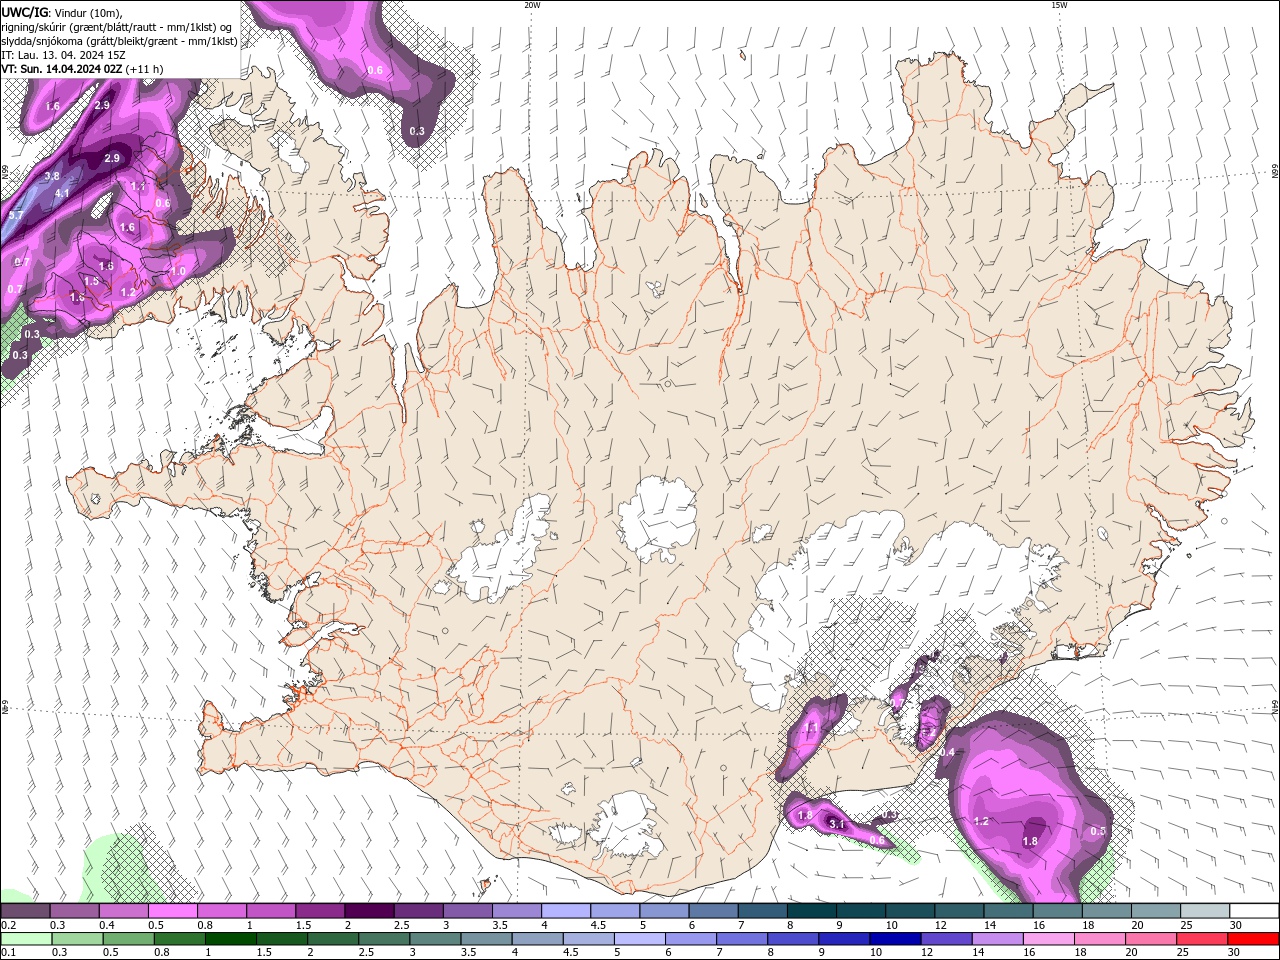
Task: Click the 0.2 label in the top legend row
Action: click(x=8, y=925)
